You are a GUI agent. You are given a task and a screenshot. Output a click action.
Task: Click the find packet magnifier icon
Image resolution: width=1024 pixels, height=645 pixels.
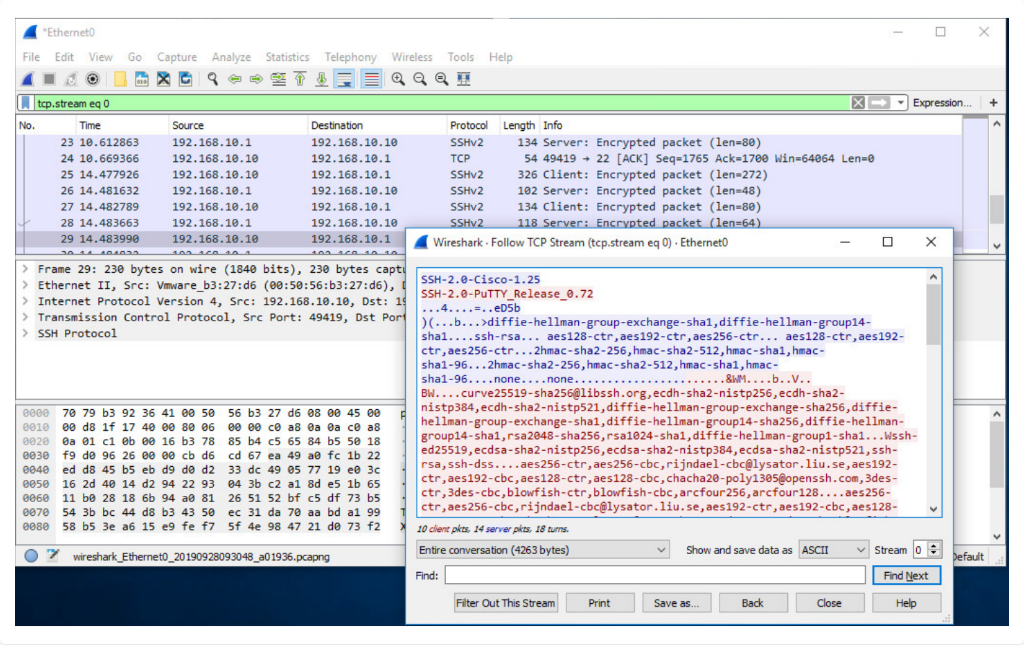pos(212,79)
